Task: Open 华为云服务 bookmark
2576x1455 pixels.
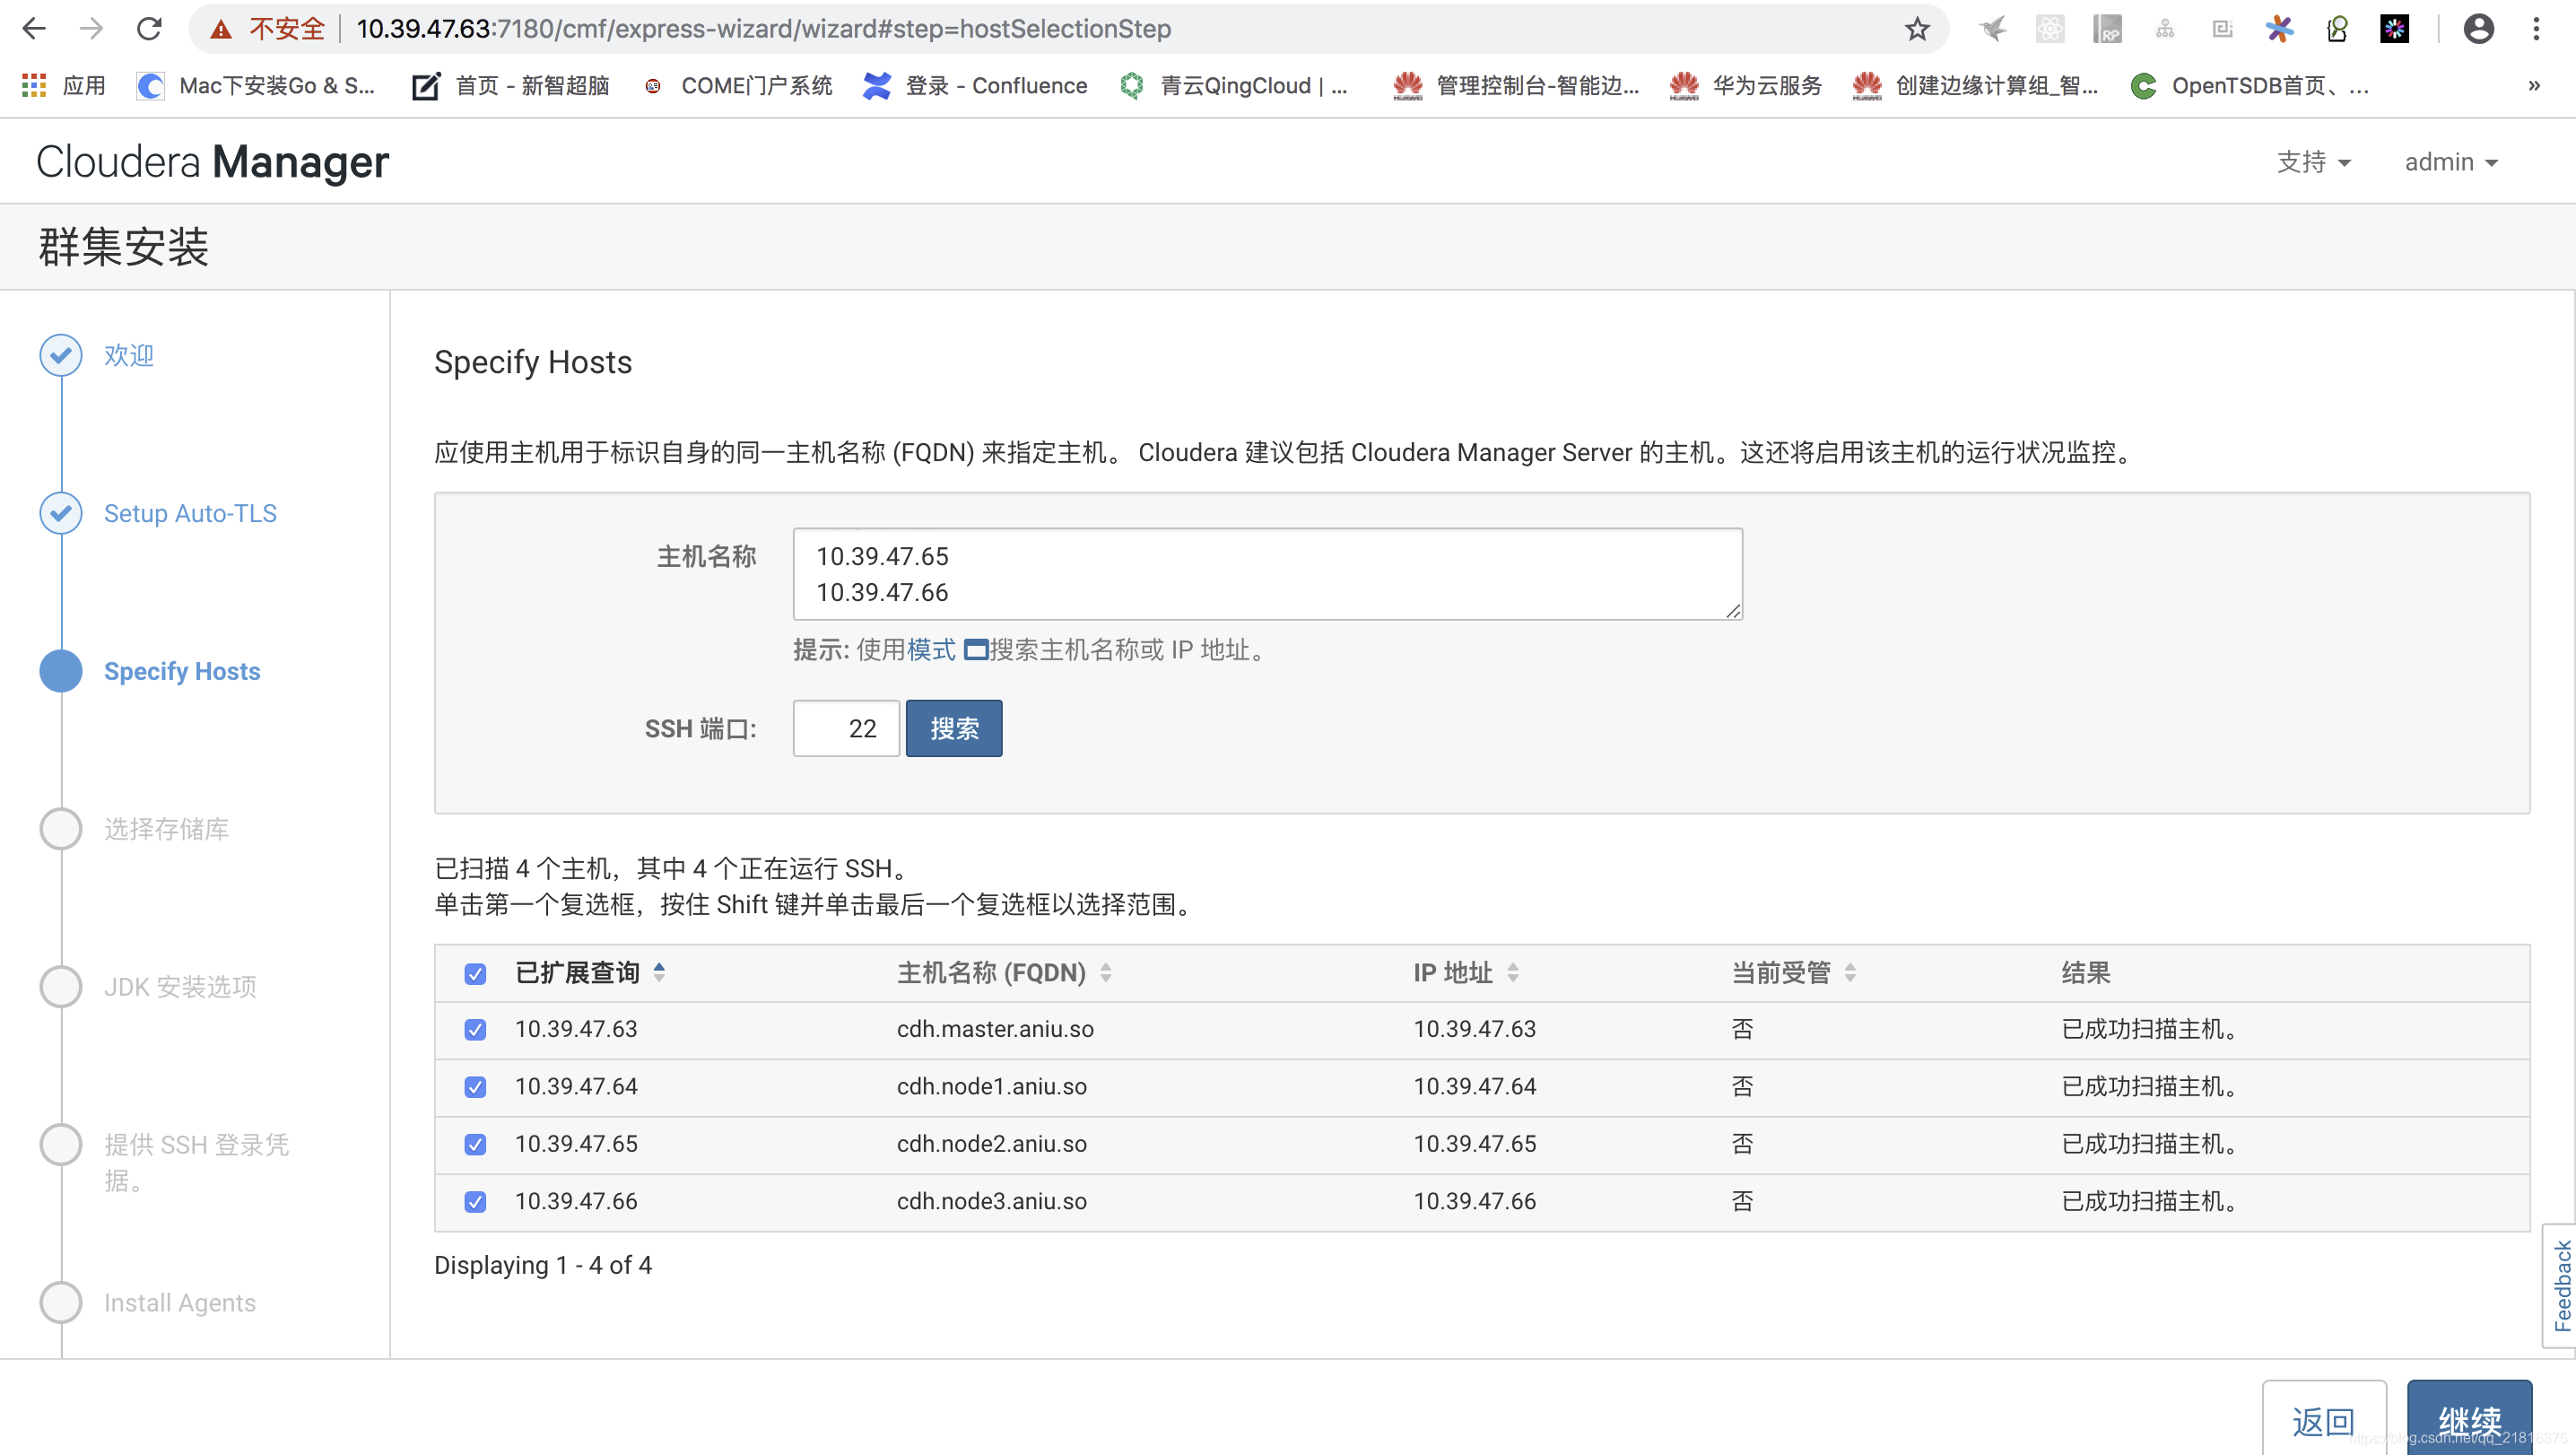Action: click(x=1745, y=86)
